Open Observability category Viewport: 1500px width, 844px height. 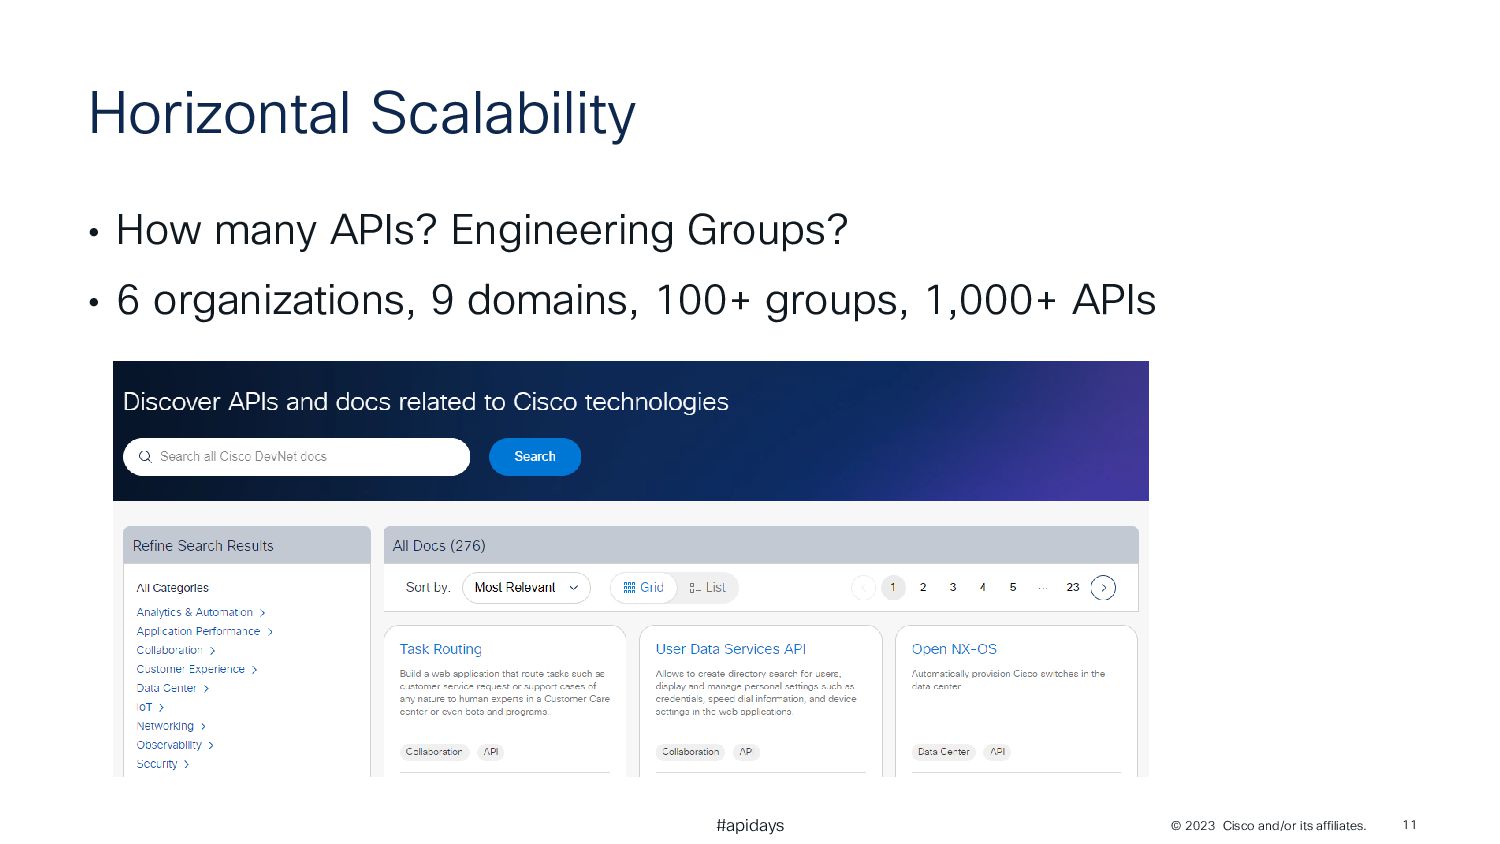(169, 745)
